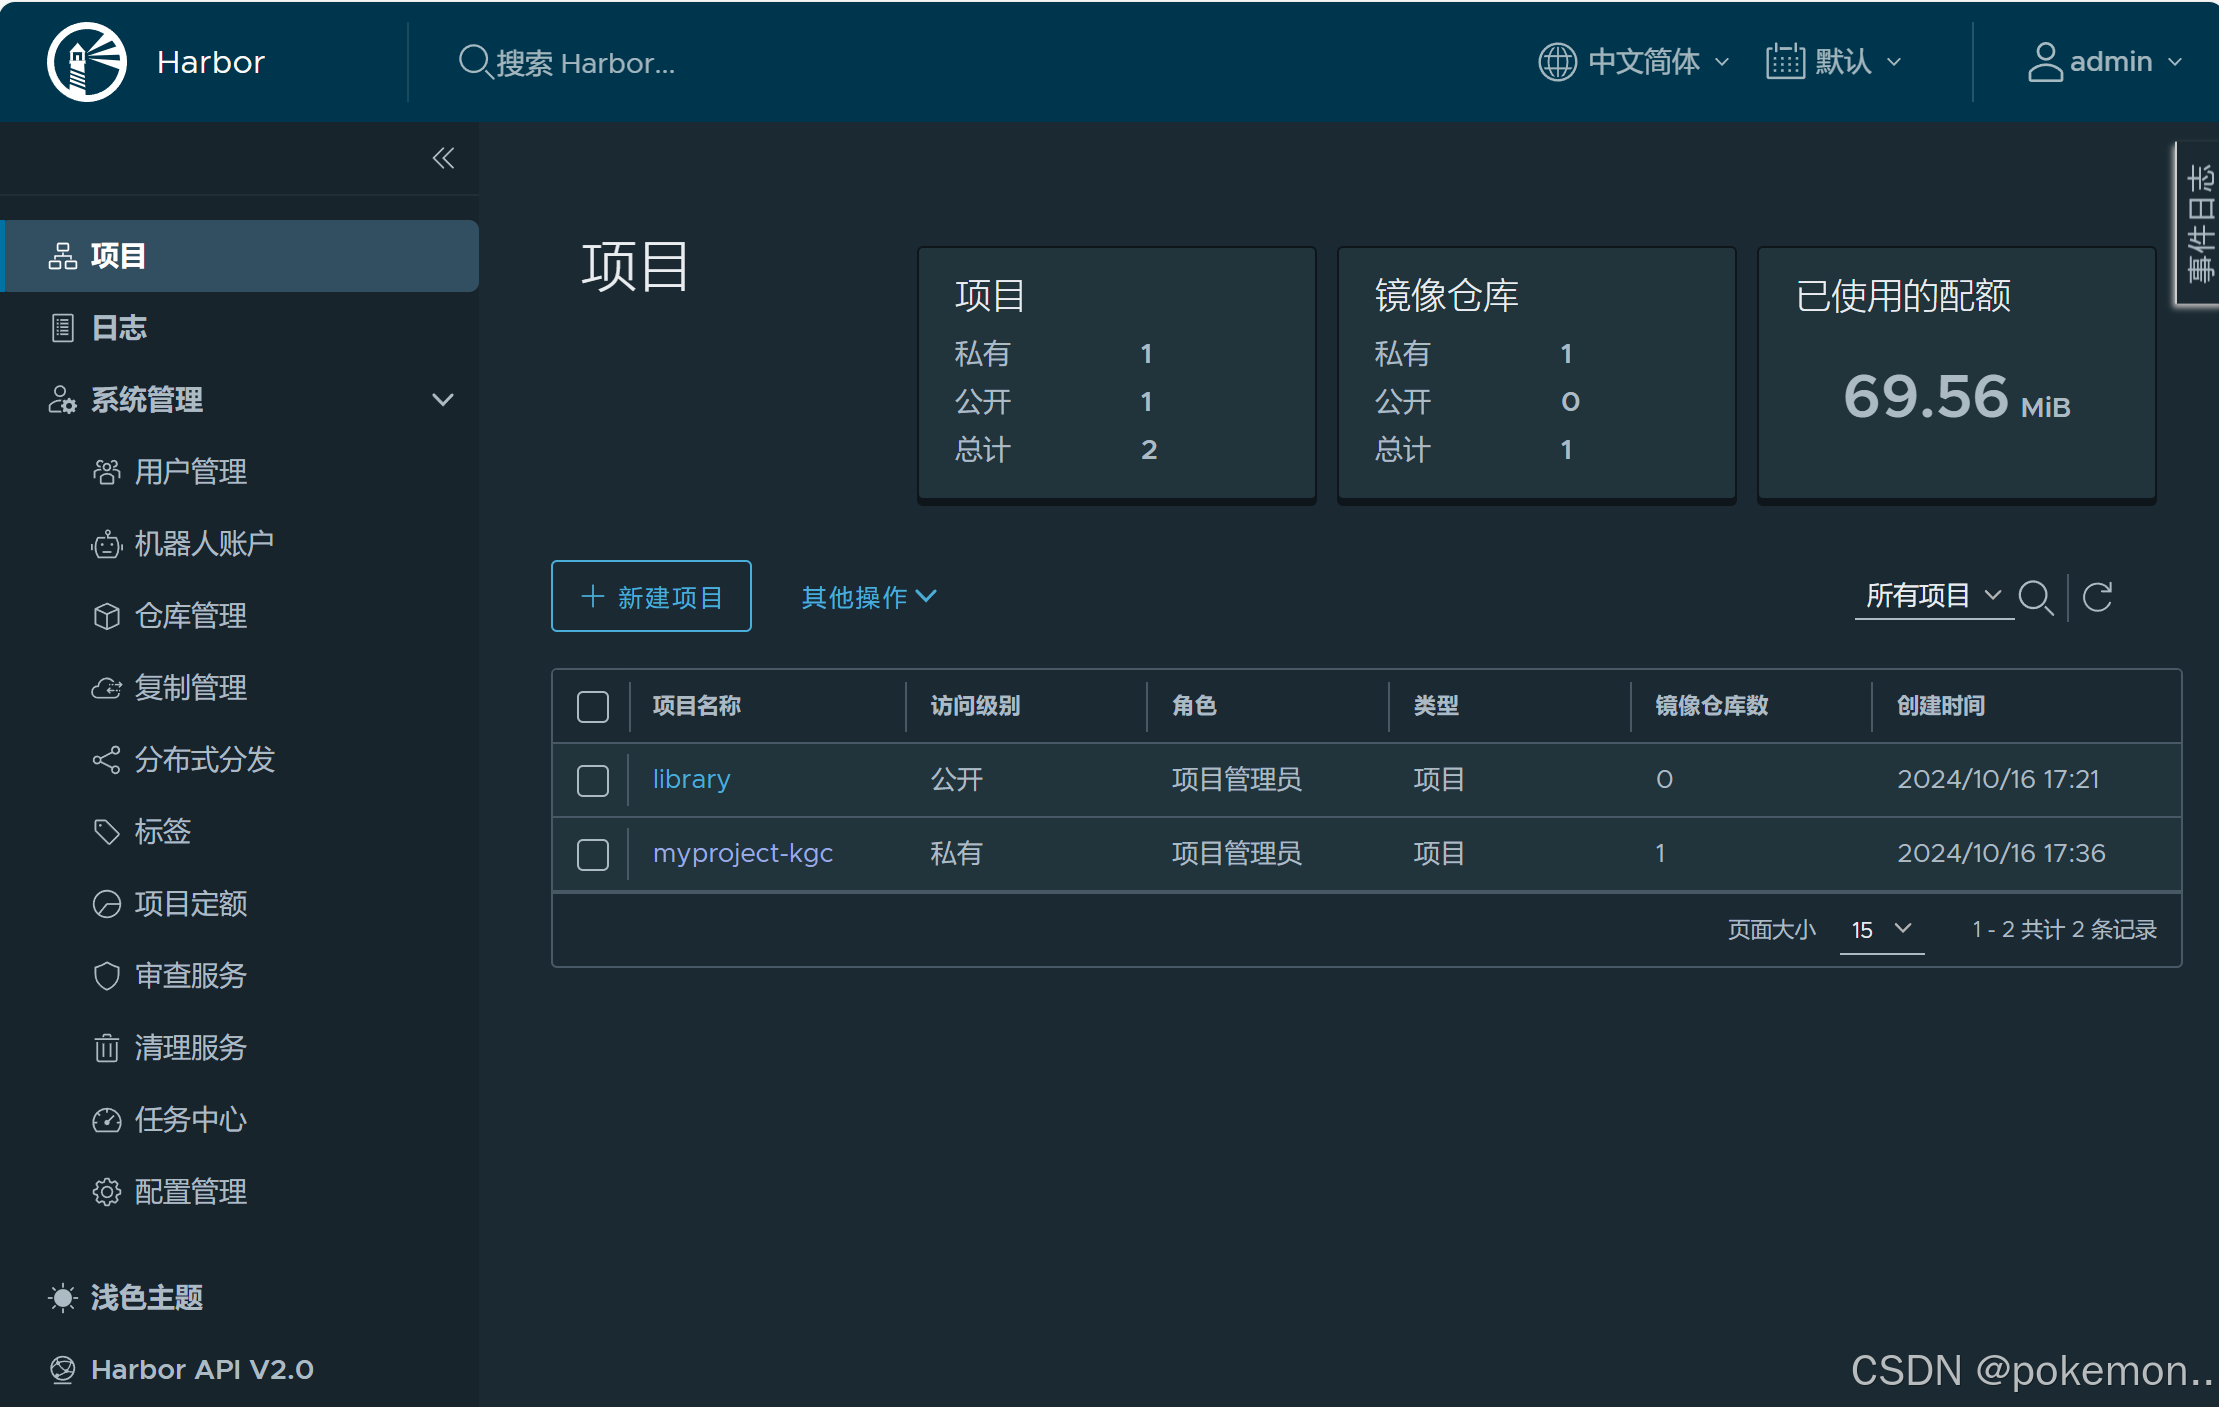The image size is (2219, 1407).
Task: Click the 2024/10/16 17:36 creation time cell
Action: pyautogui.click(x=2001, y=853)
